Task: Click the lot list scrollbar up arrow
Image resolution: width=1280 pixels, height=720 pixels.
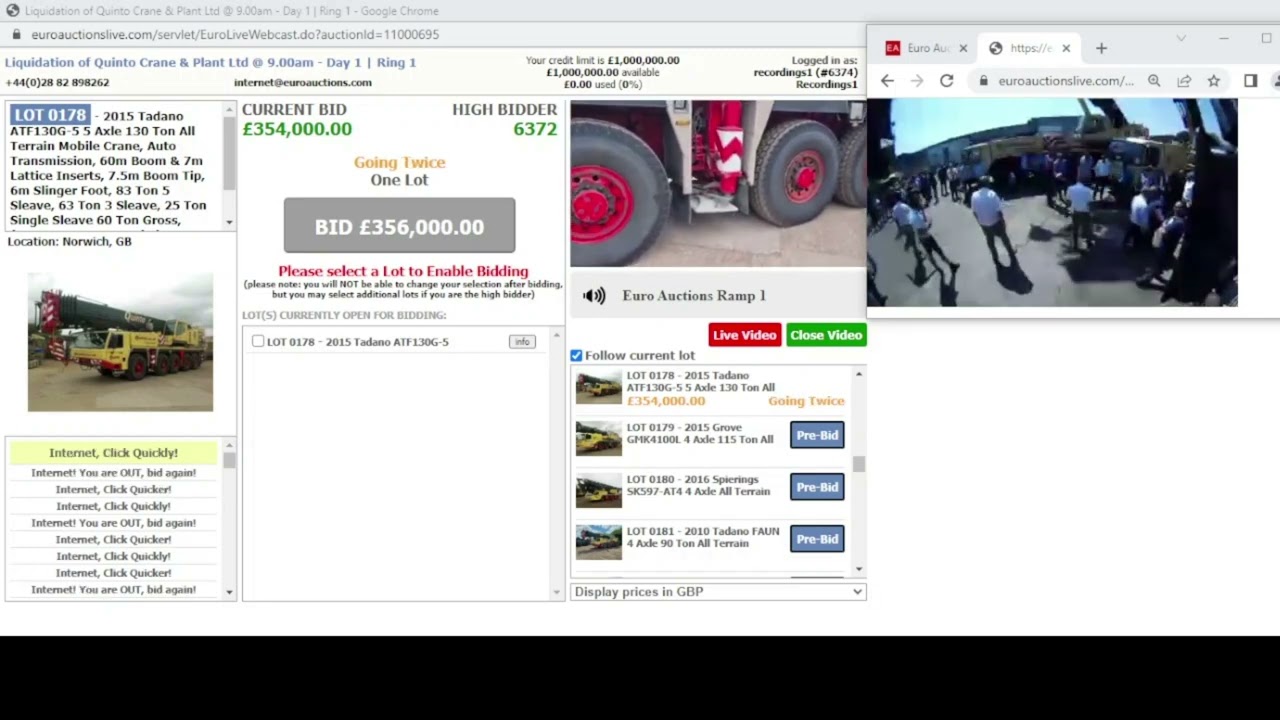Action: point(858,374)
